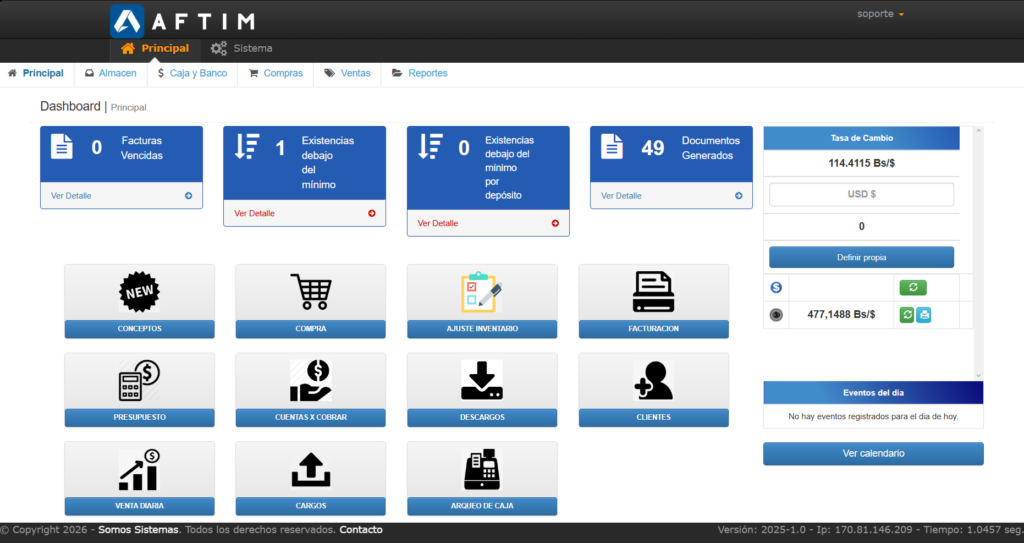This screenshot has height=543, width=1024.
Task: Open the Almacen menu
Action: 110,73
